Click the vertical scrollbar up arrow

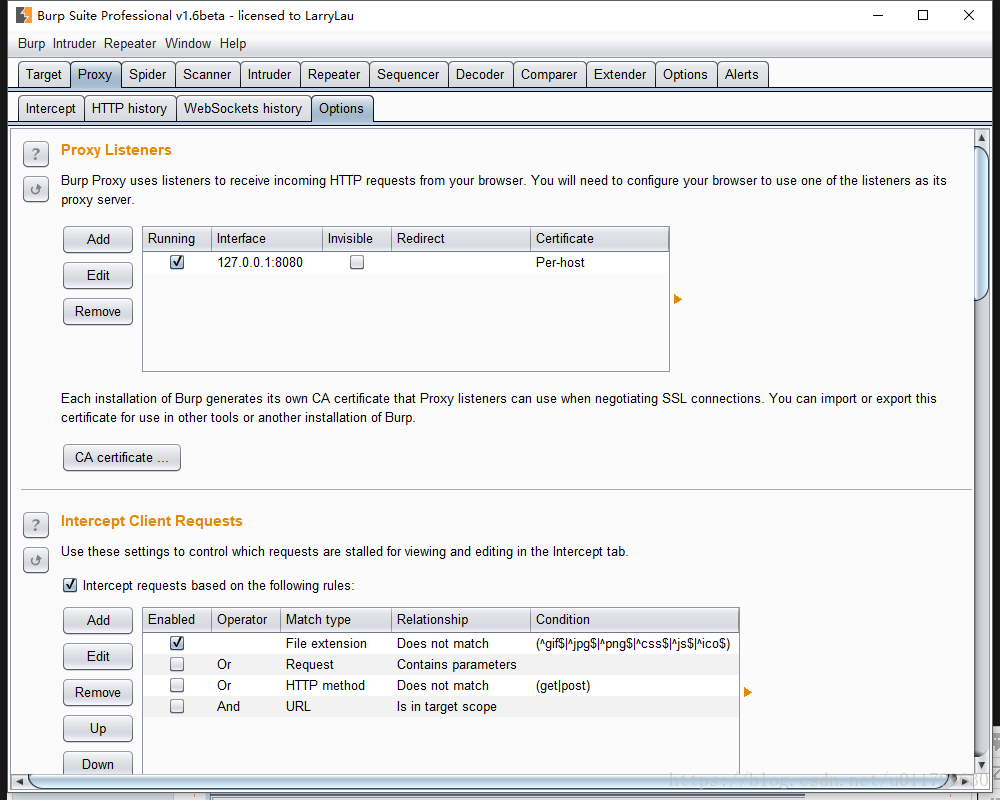tap(982, 137)
